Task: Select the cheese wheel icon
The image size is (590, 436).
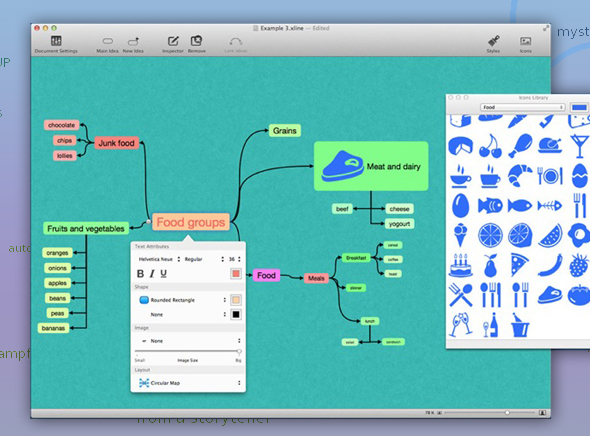Action: (x=461, y=146)
